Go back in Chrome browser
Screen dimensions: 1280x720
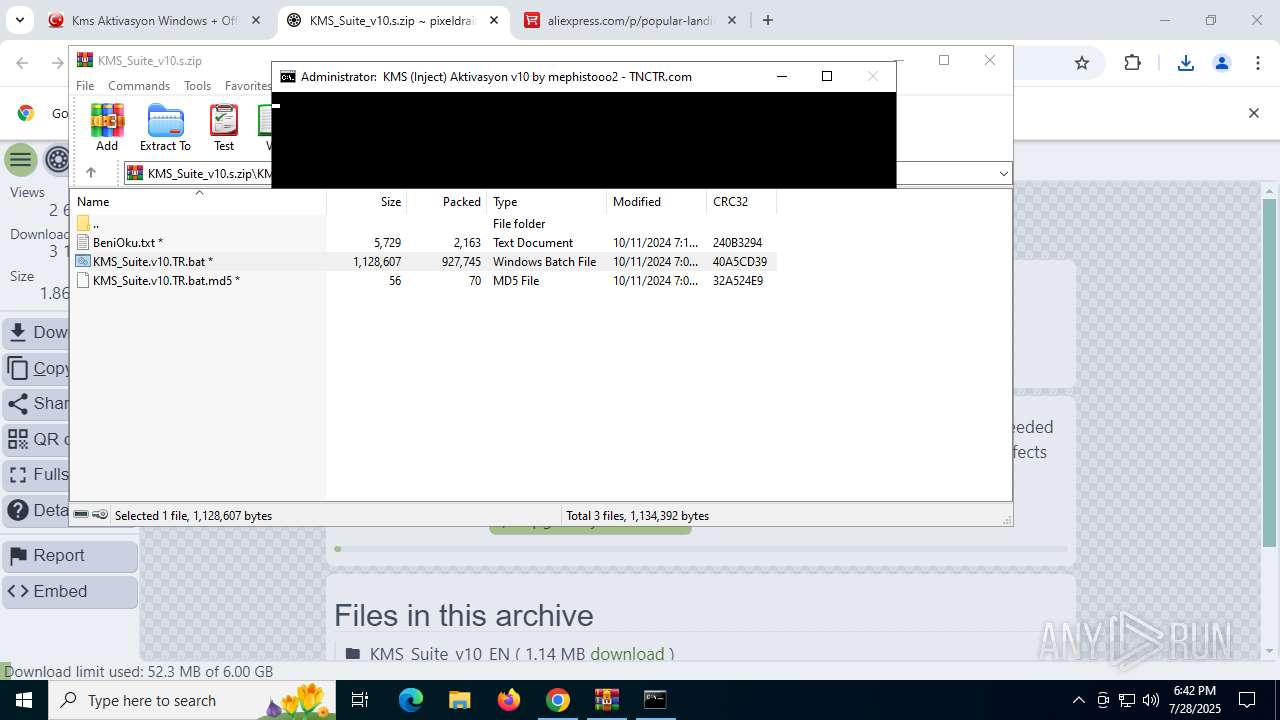click(23, 63)
